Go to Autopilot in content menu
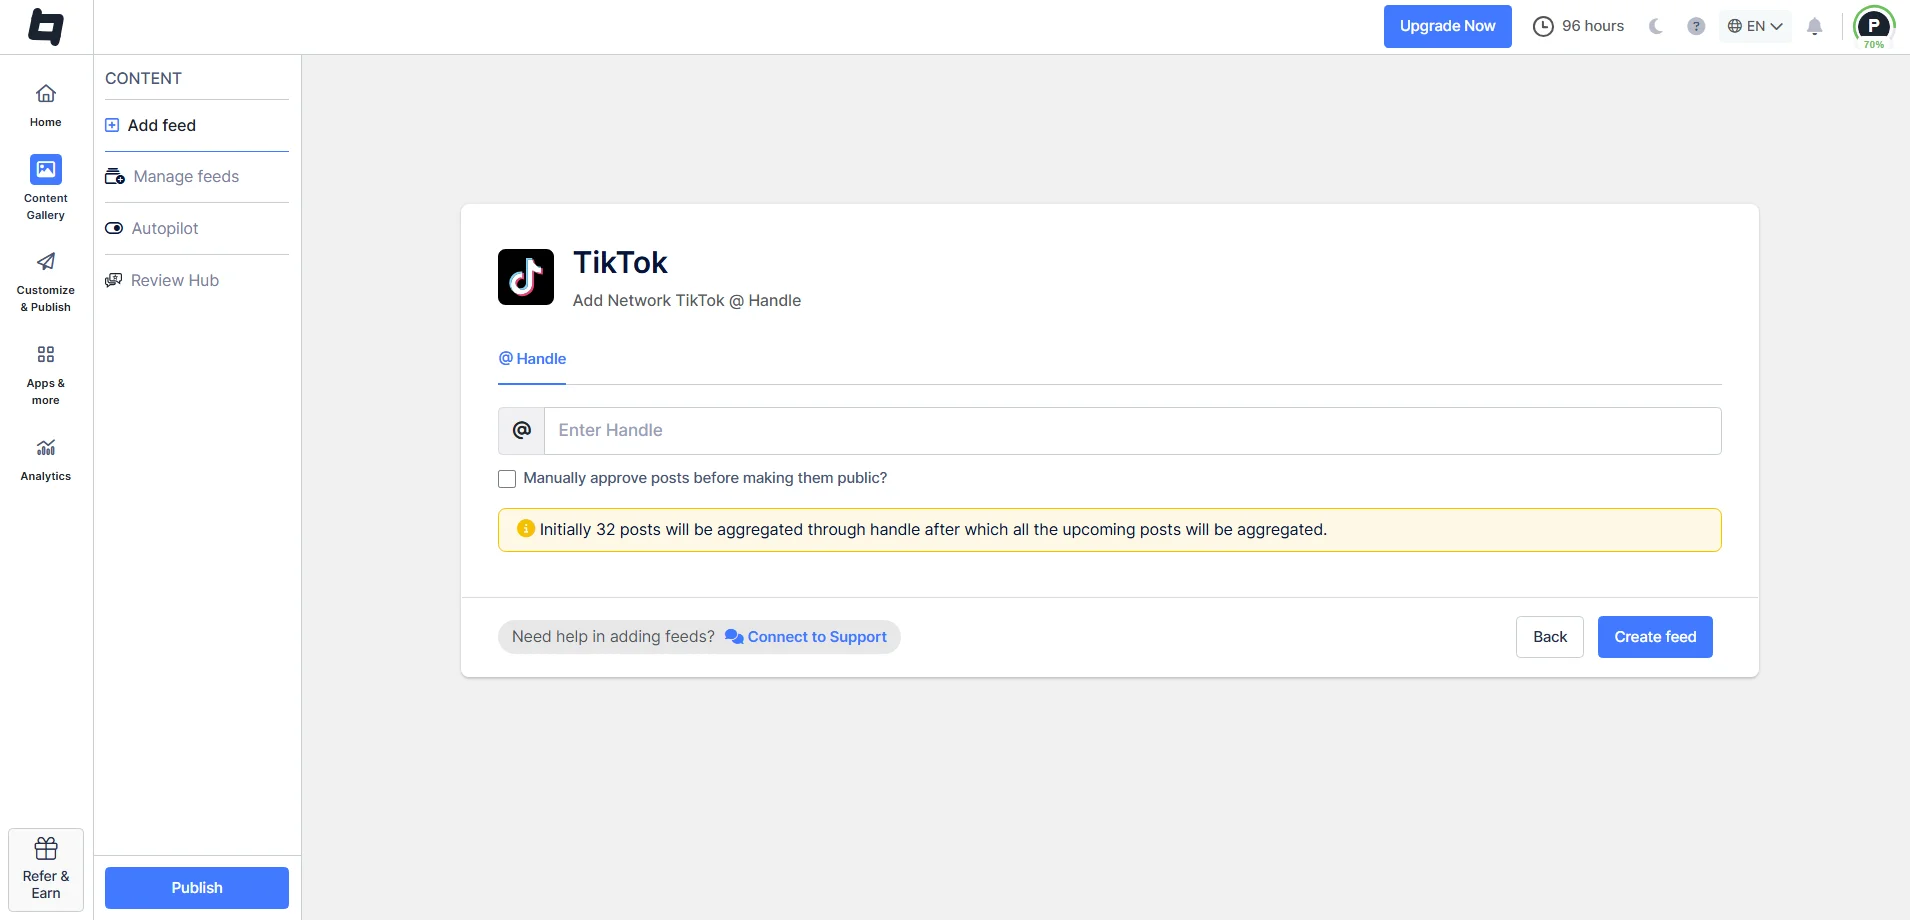This screenshot has height=920, width=1910. [x=165, y=229]
